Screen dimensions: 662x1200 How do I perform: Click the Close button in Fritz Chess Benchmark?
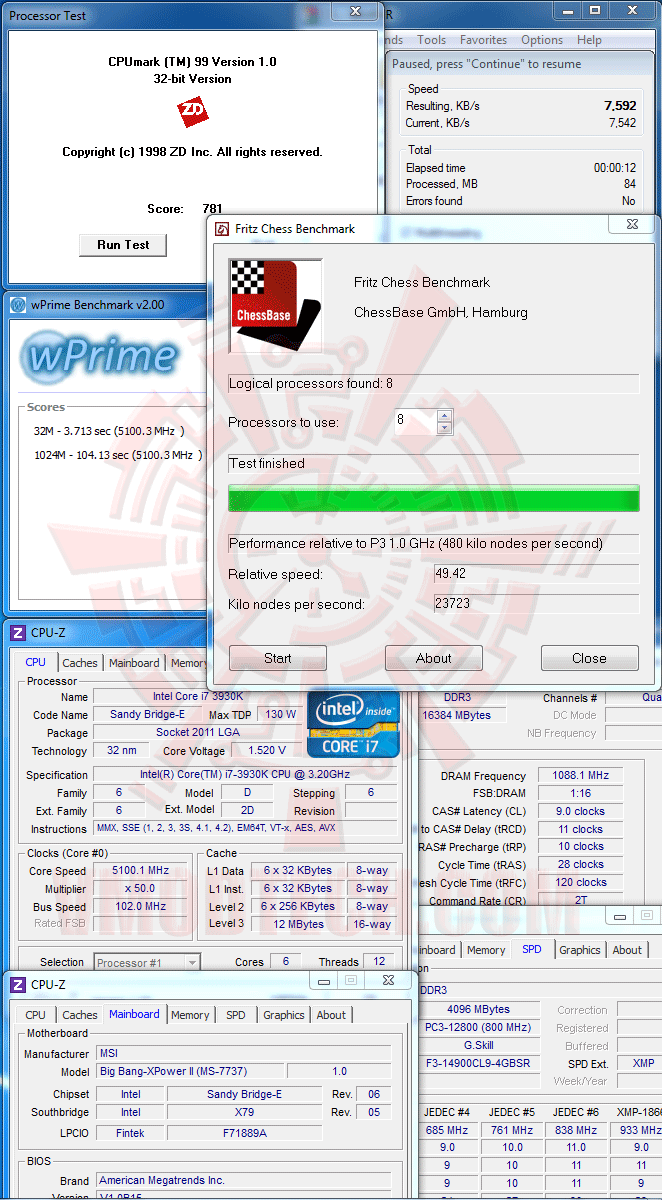tap(589, 658)
